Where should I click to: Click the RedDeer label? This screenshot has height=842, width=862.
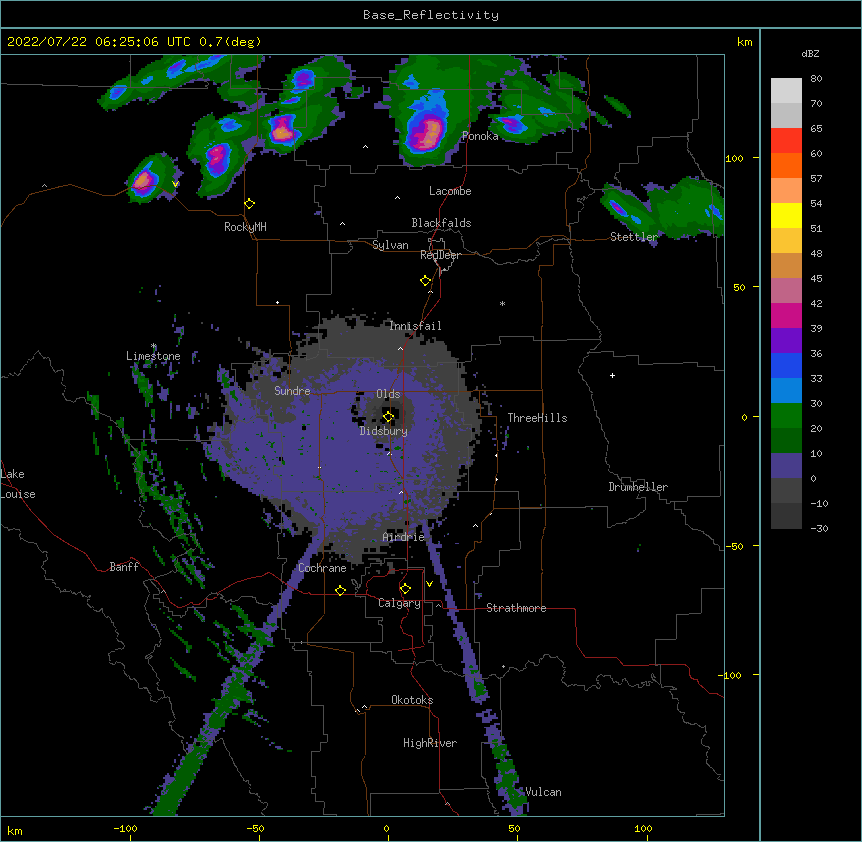(x=440, y=255)
